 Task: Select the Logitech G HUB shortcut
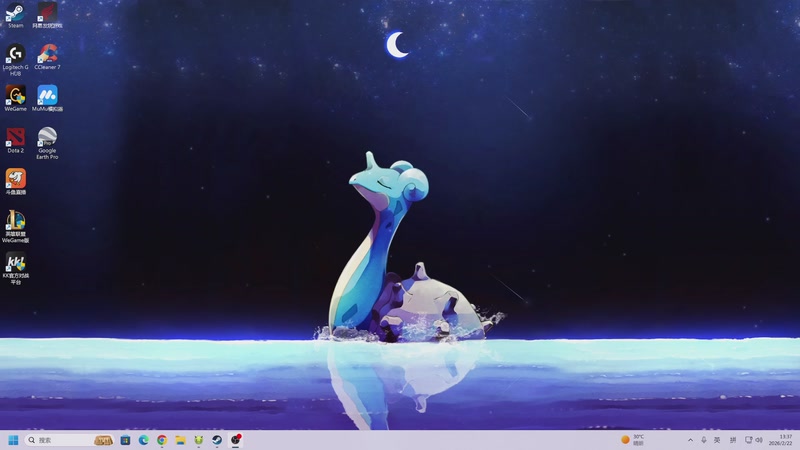pos(15,60)
